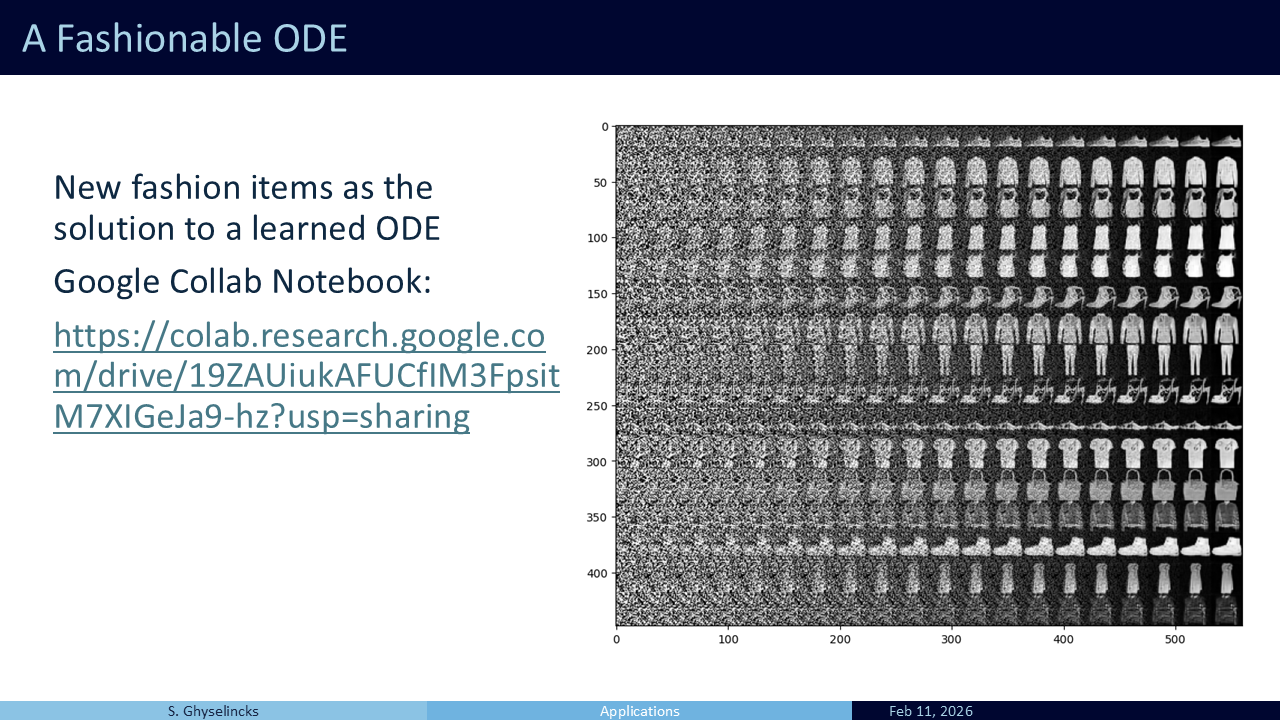Select the 'New fashion items' text paragraph

click(x=246, y=207)
